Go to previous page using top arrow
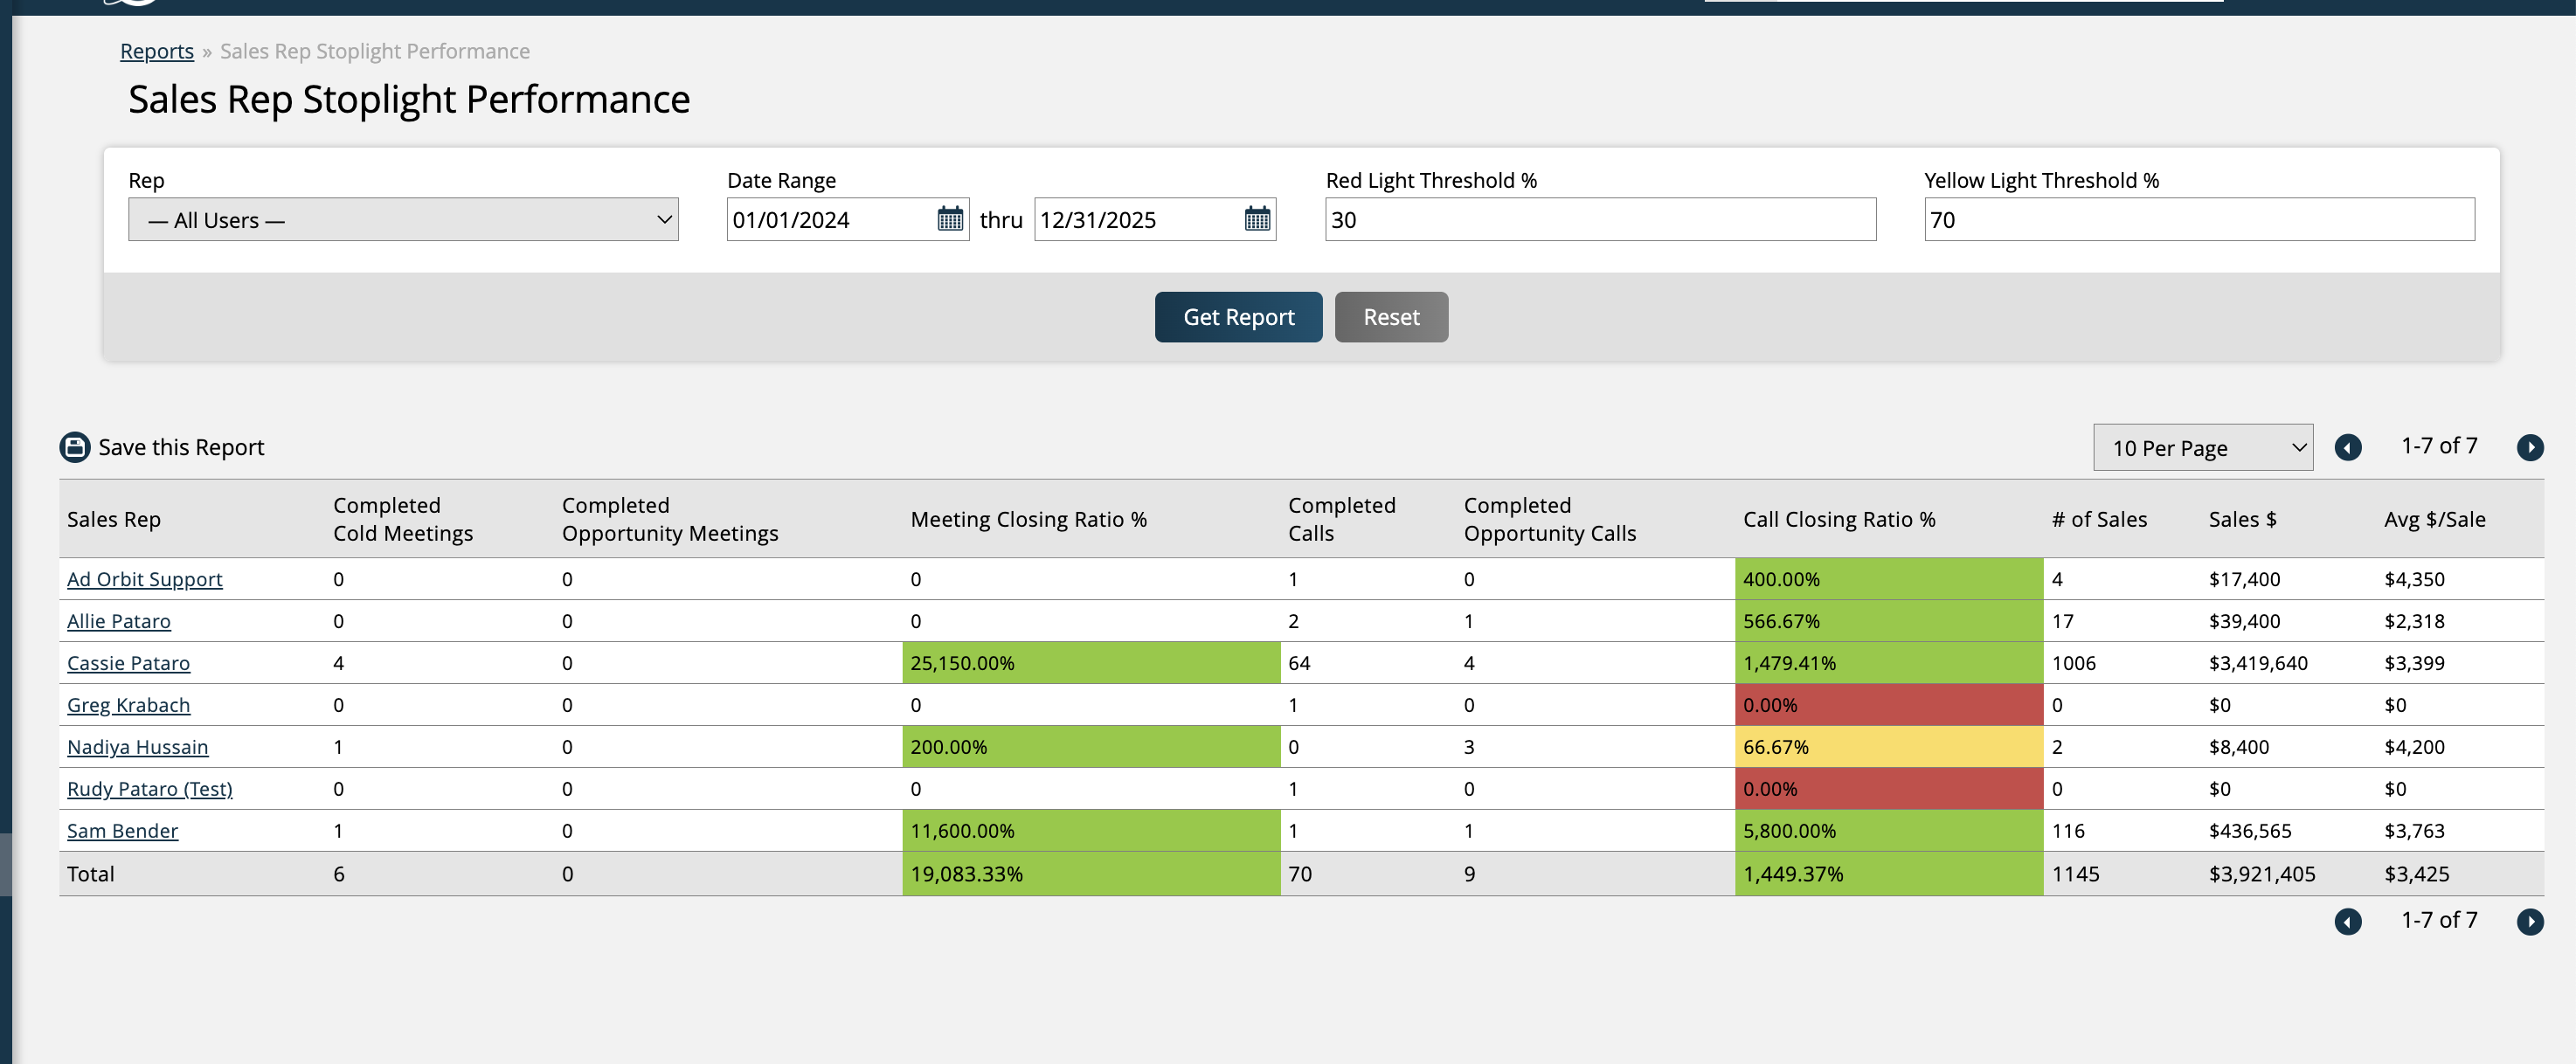 click(2347, 447)
